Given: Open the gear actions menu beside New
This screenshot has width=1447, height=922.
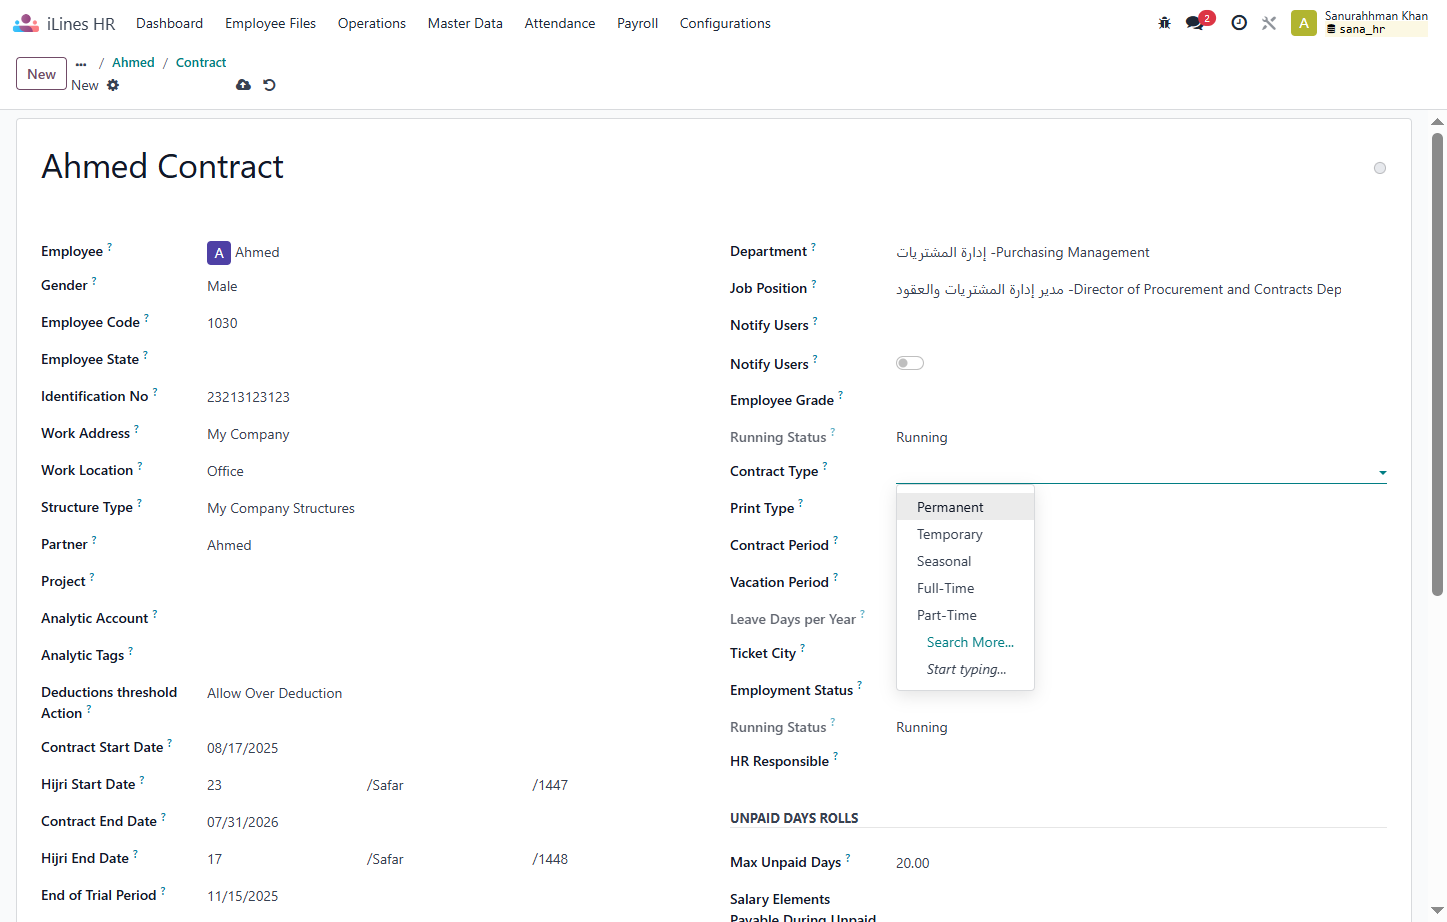Looking at the screenshot, I should (x=113, y=85).
